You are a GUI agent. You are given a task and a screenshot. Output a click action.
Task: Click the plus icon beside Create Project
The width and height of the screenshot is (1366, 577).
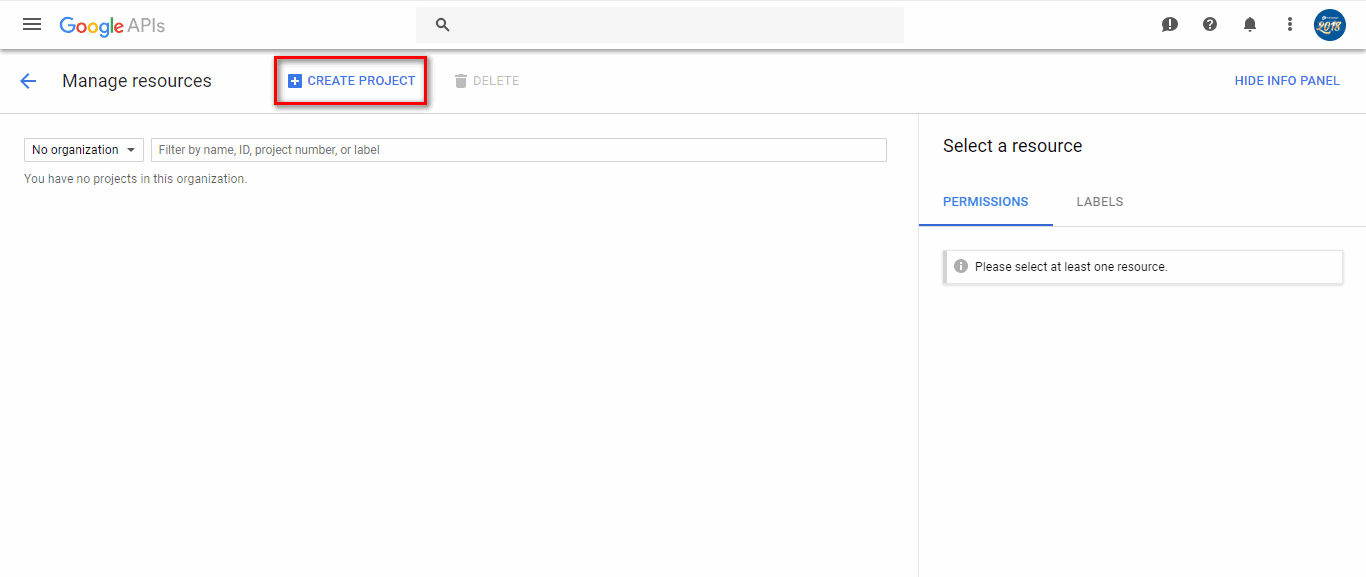tap(295, 81)
